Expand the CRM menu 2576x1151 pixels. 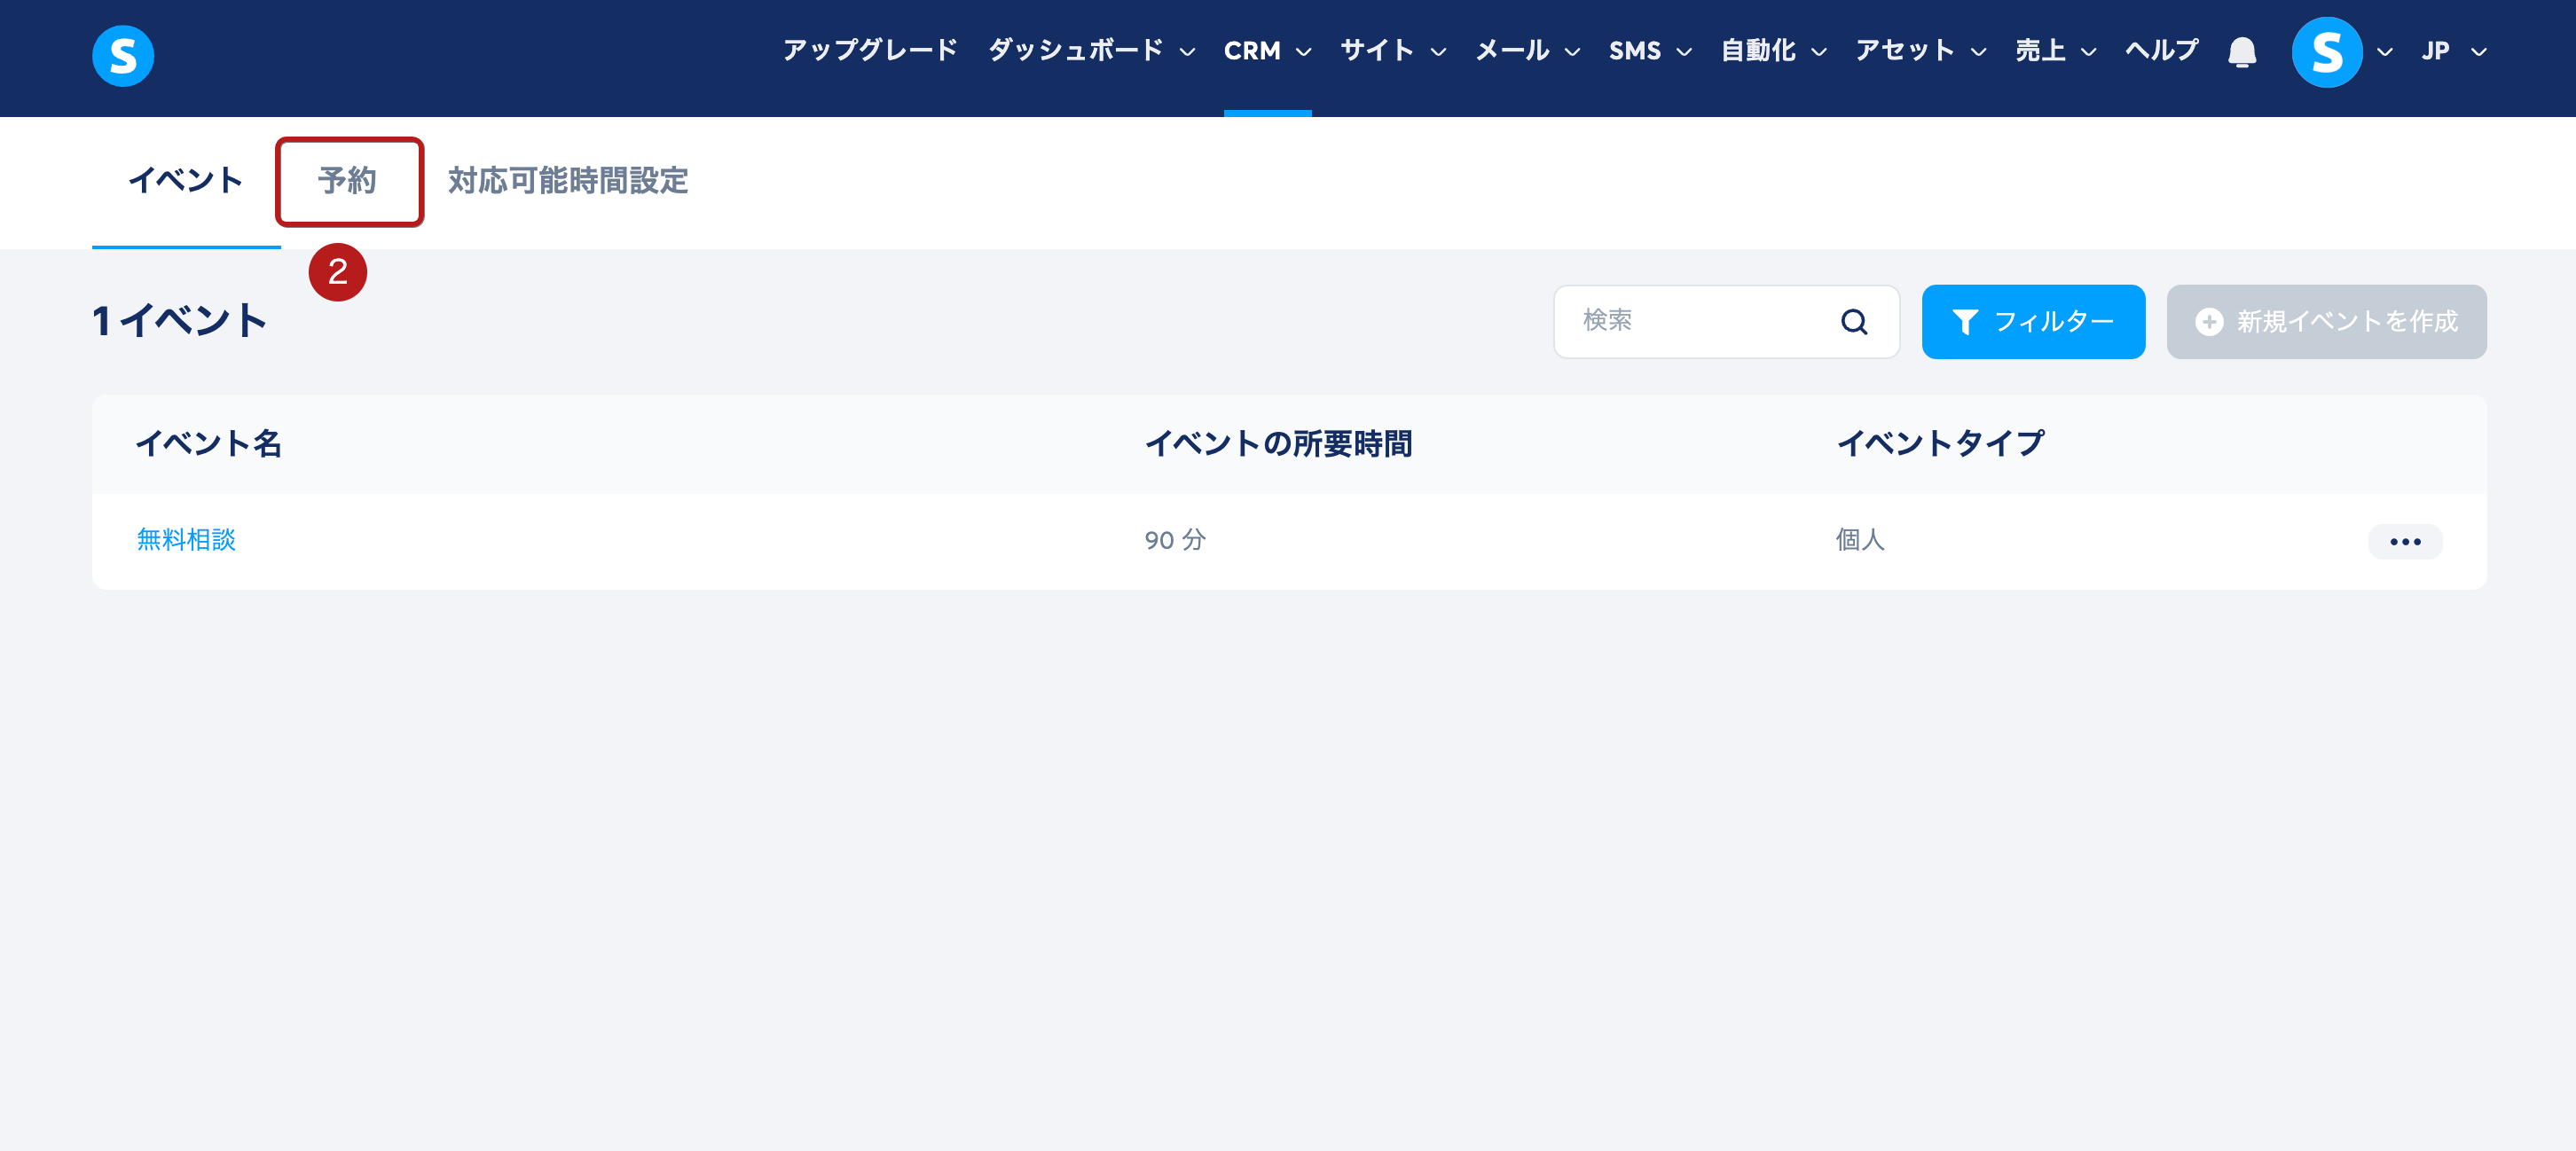[x=1267, y=51]
